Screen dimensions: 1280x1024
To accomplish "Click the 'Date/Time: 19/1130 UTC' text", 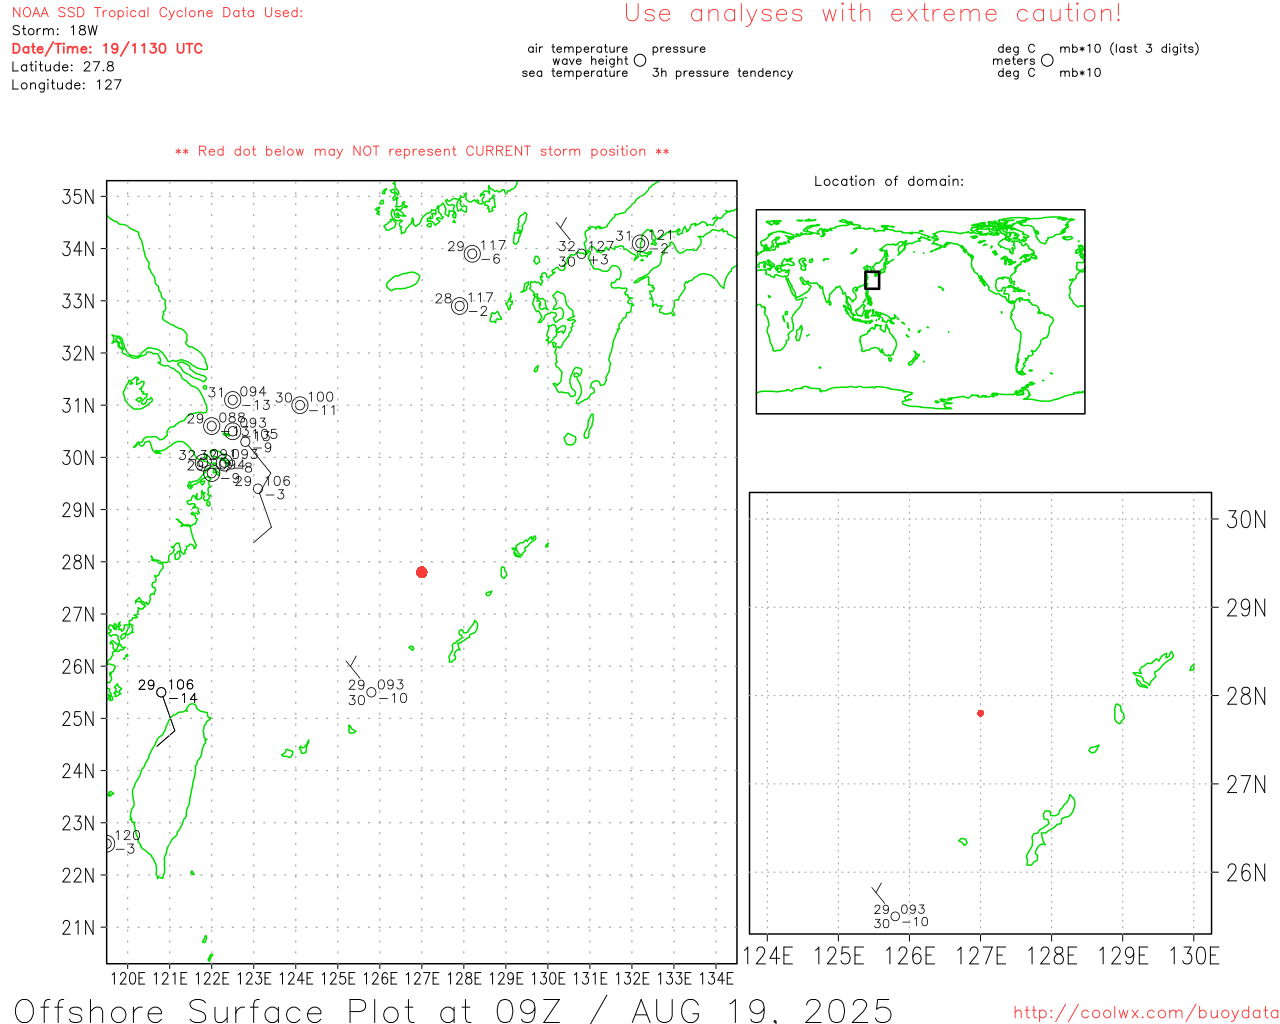I will (x=107, y=49).
